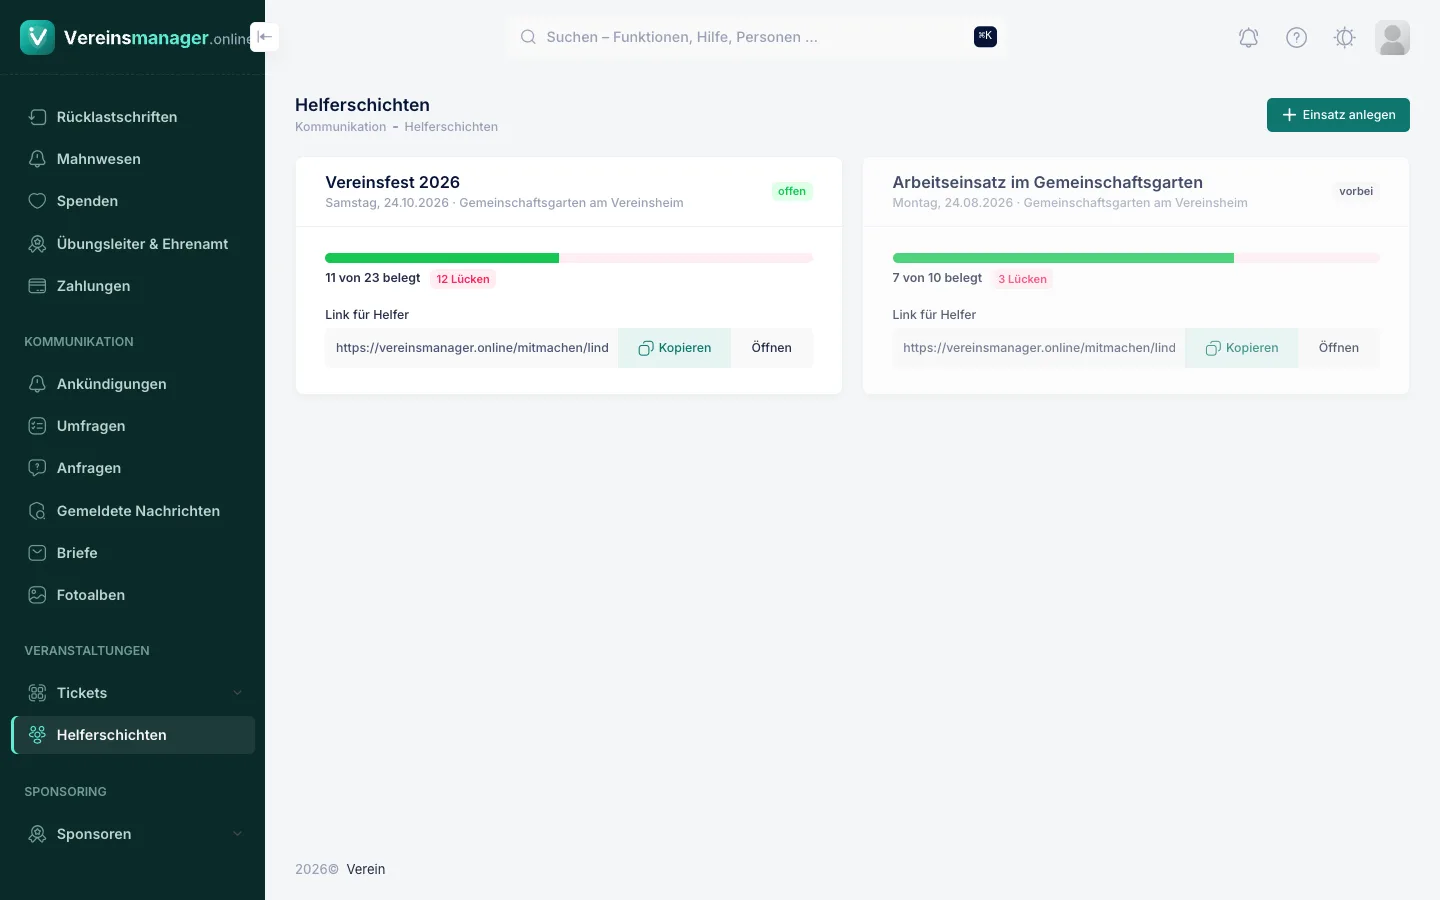Click the search magnifier icon
The height and width of the screenshot is (900, 1440).
(x=528, y=37)
